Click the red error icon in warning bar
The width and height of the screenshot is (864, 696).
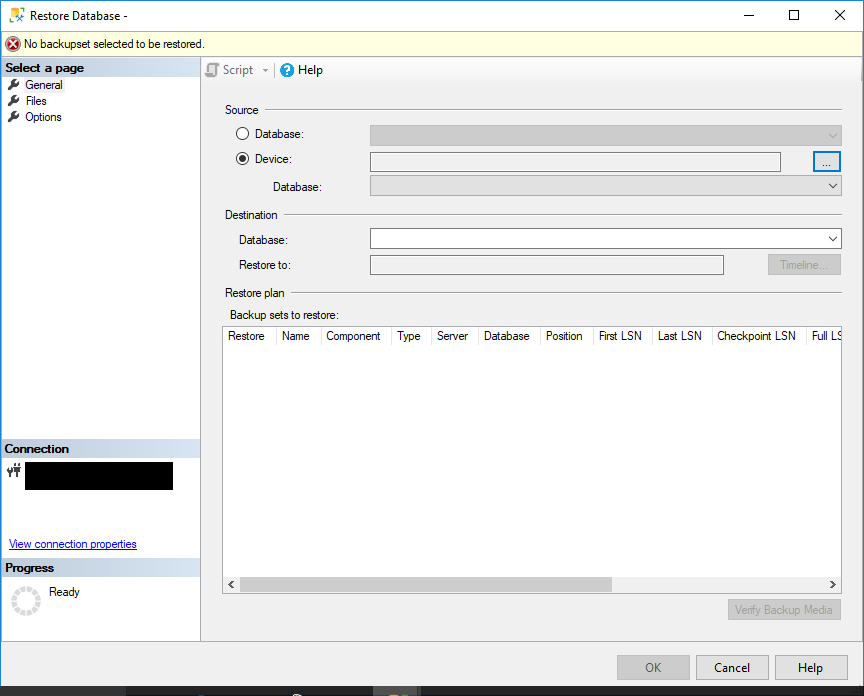(x=13, y=44)
